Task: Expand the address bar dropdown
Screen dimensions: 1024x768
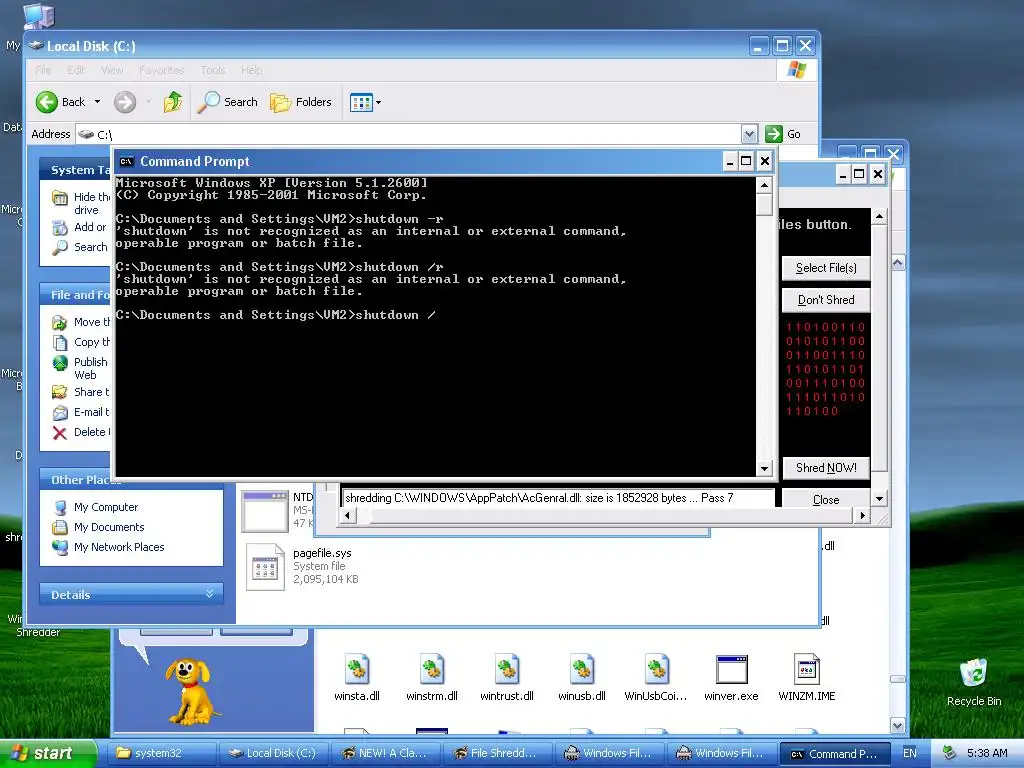Action: 749,134
